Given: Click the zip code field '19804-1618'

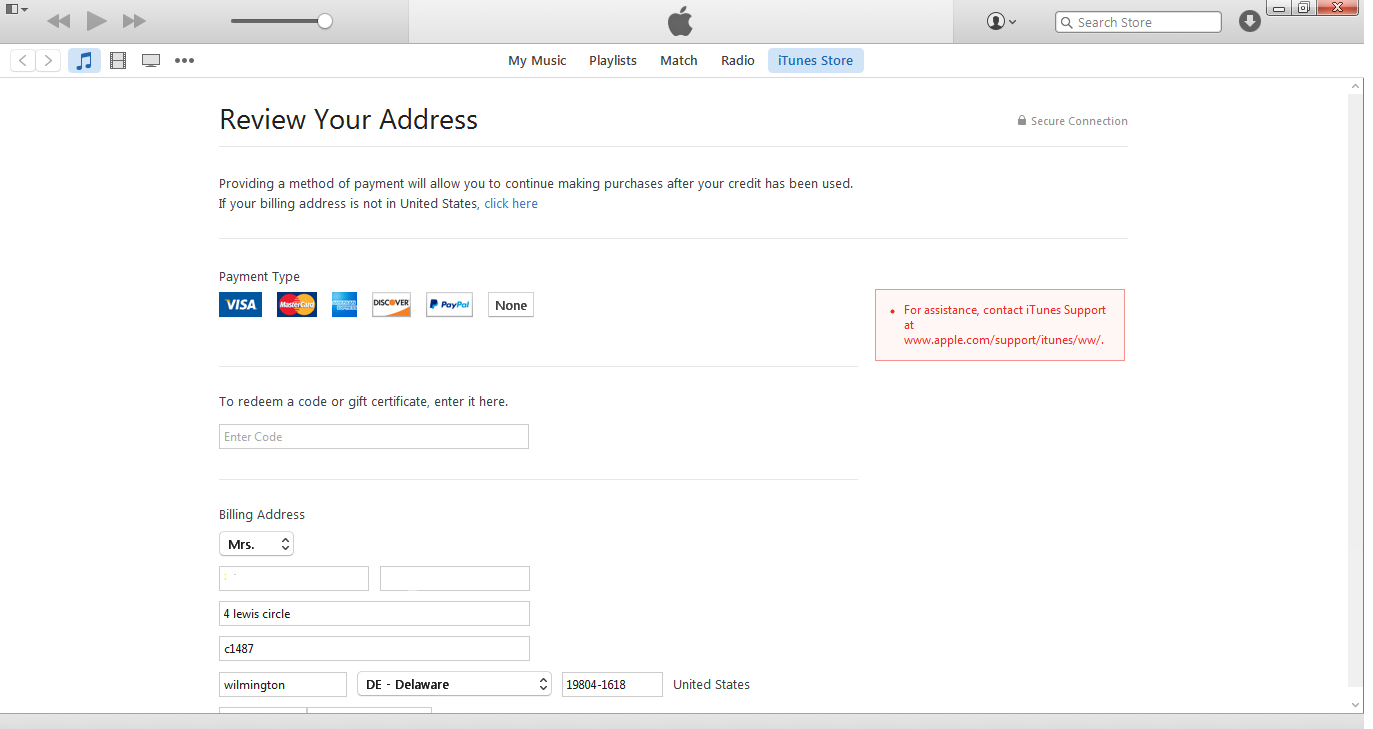Looking at the screenshot, I should point(612,685).
